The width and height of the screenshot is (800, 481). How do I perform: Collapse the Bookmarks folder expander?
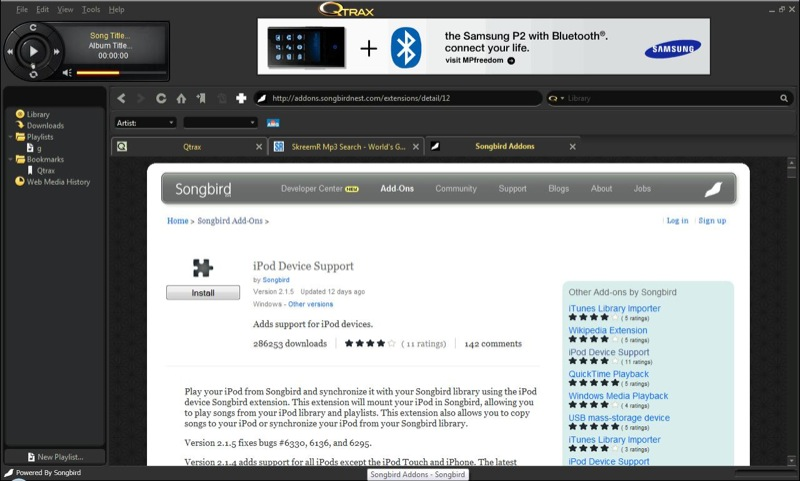point(11,159)
